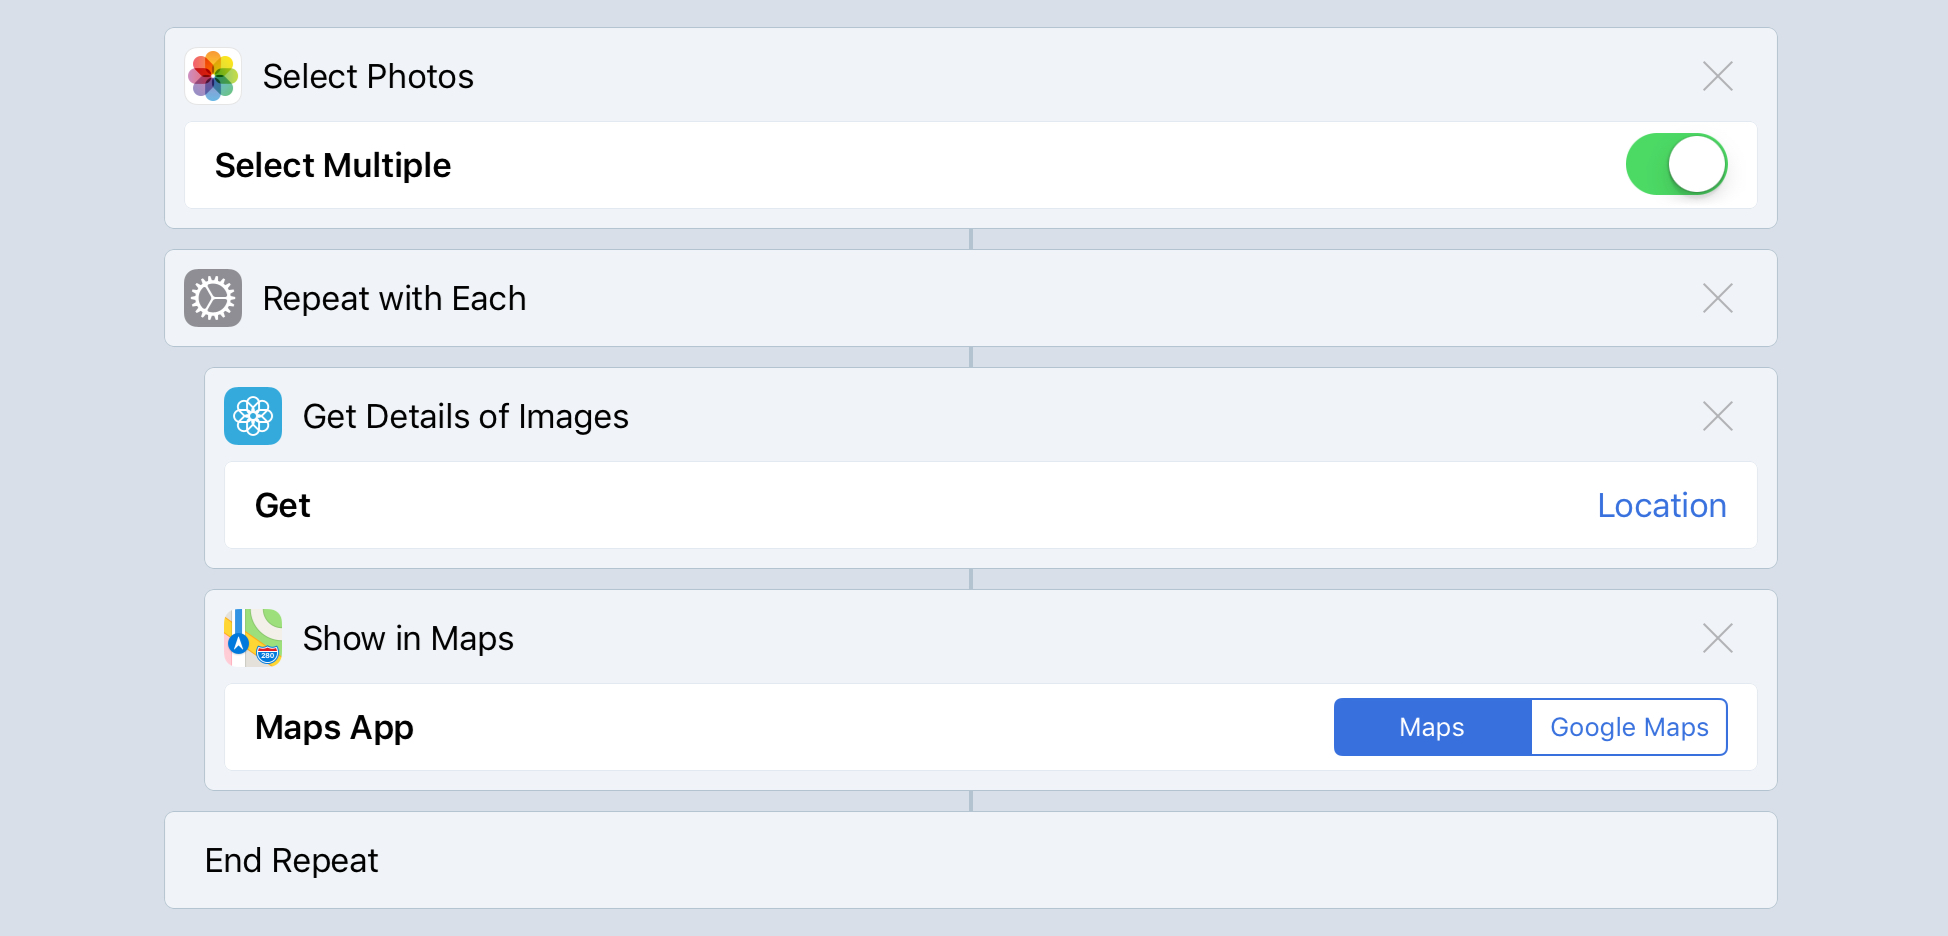Delete the Show in Maps action
The height and width of the screenshot is (936, 1948).
(1717, 638)
